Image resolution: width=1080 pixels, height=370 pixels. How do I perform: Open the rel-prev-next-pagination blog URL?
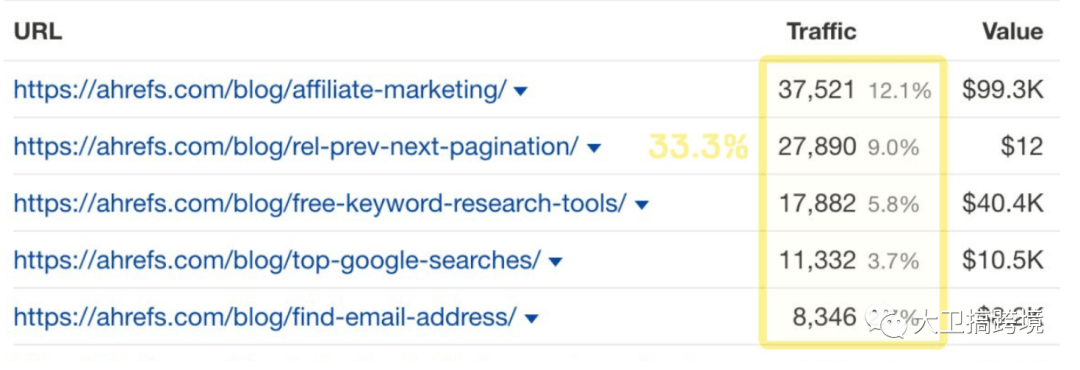click(x=296, y=147)
